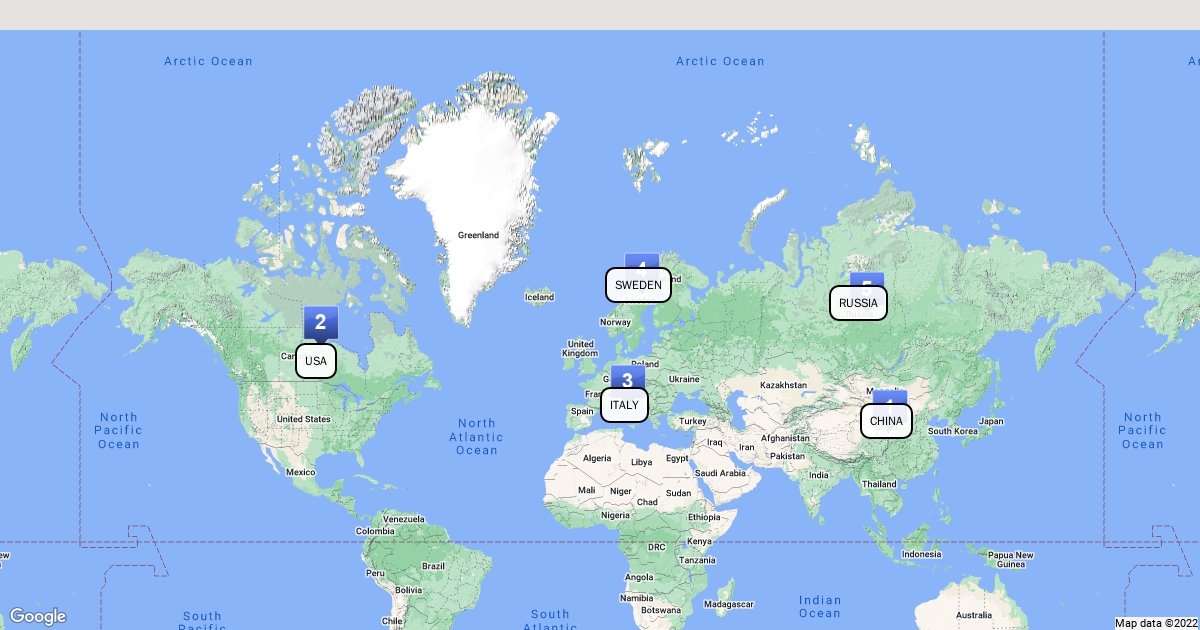Click the blue number 3 marker
1200x630 pixels.
[x=627, y=377]
